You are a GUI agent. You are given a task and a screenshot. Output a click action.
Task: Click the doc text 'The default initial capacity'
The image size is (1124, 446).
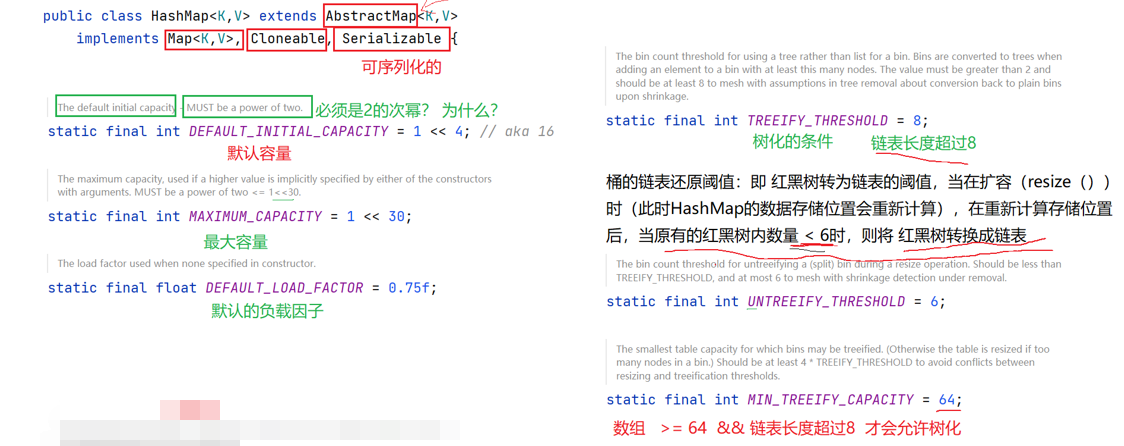pyautogui.click(x=116, y=108)
